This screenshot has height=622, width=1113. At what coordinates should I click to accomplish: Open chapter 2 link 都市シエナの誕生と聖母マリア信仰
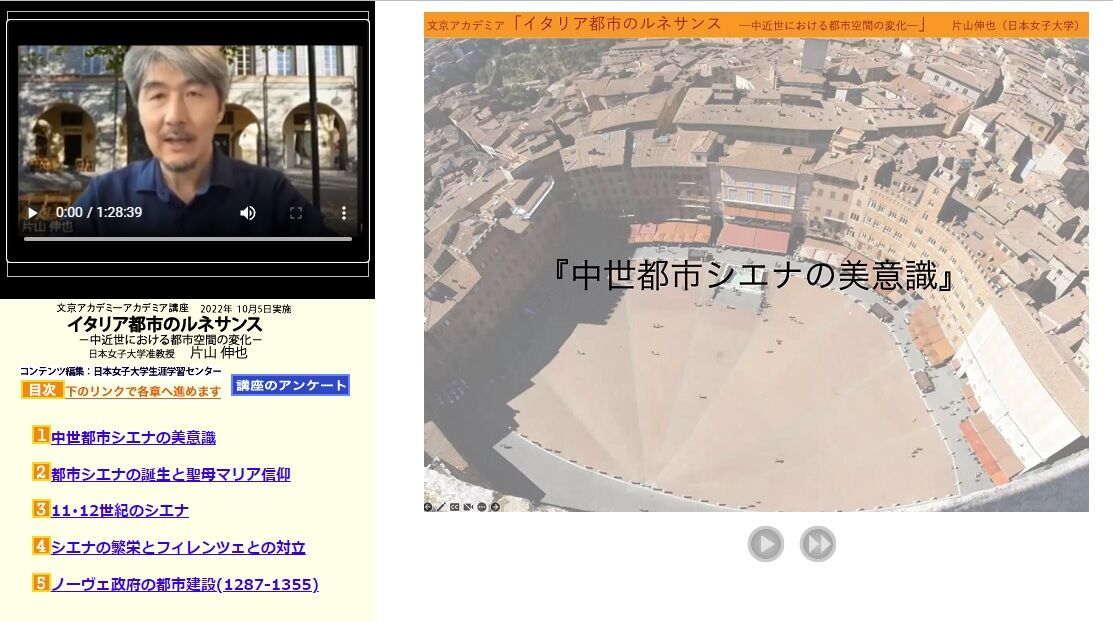coord(171,474)
